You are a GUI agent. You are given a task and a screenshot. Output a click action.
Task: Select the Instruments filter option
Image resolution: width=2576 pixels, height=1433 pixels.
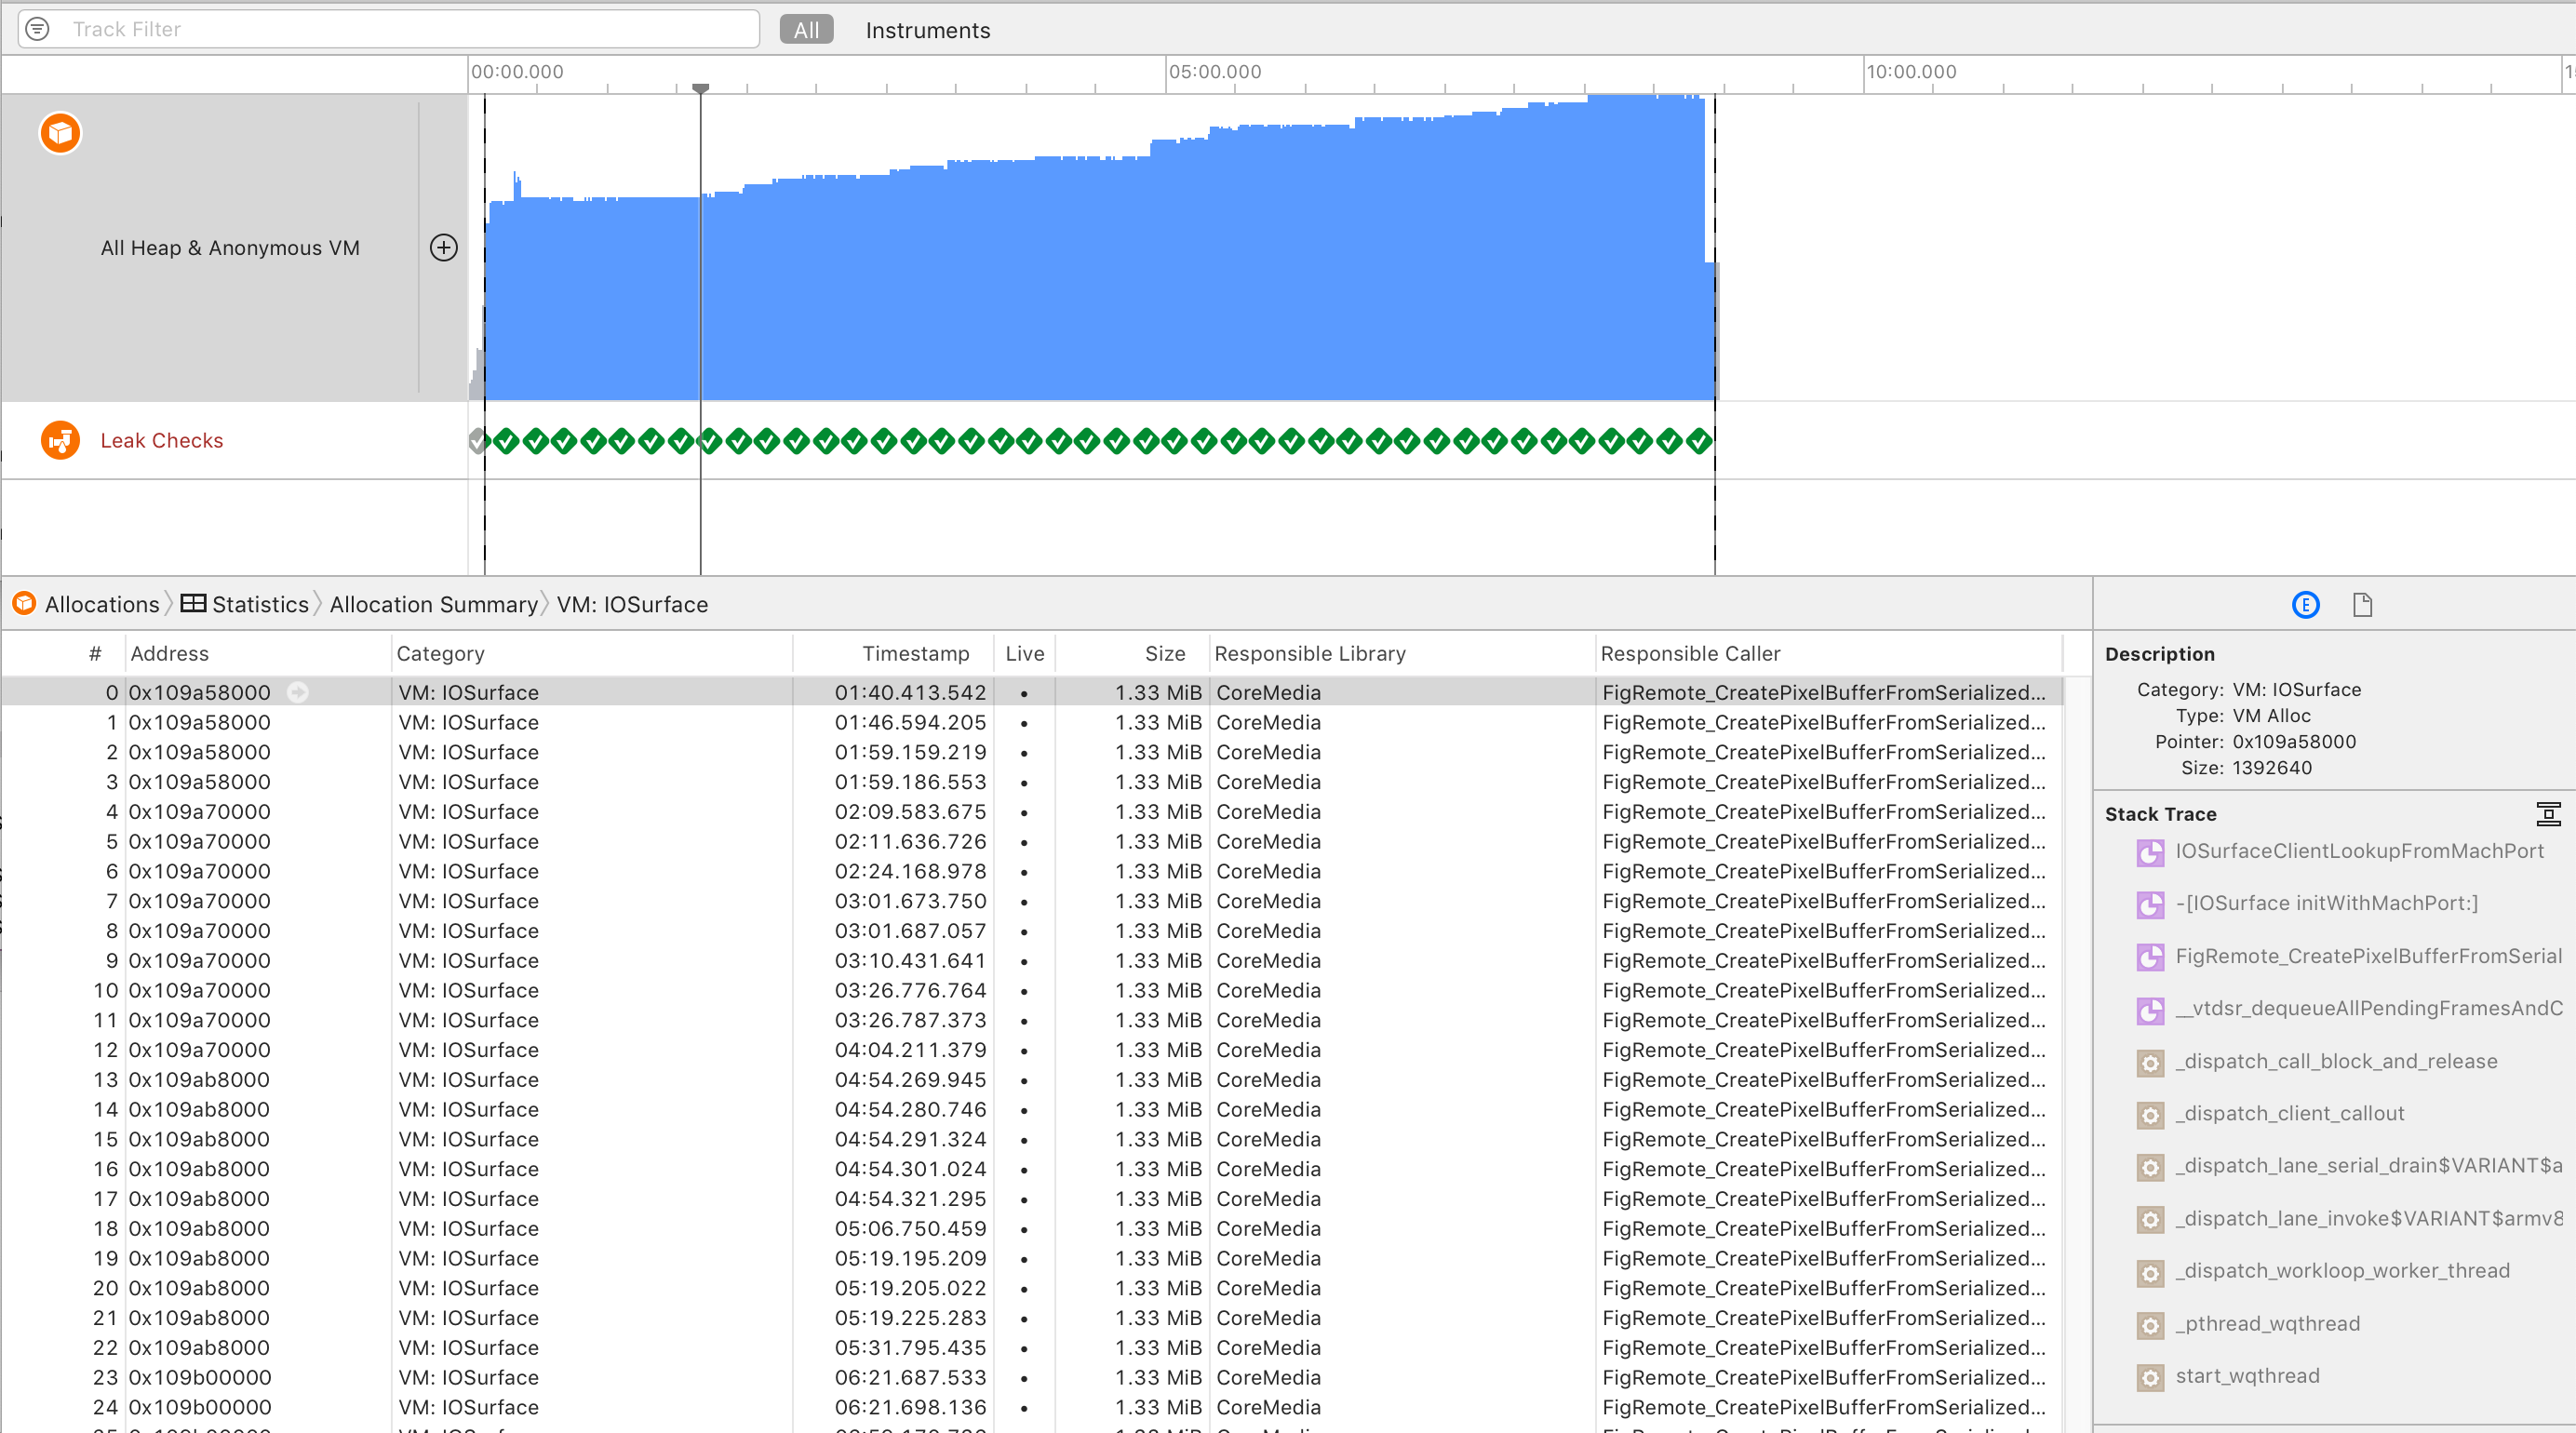tap(927, 30)
